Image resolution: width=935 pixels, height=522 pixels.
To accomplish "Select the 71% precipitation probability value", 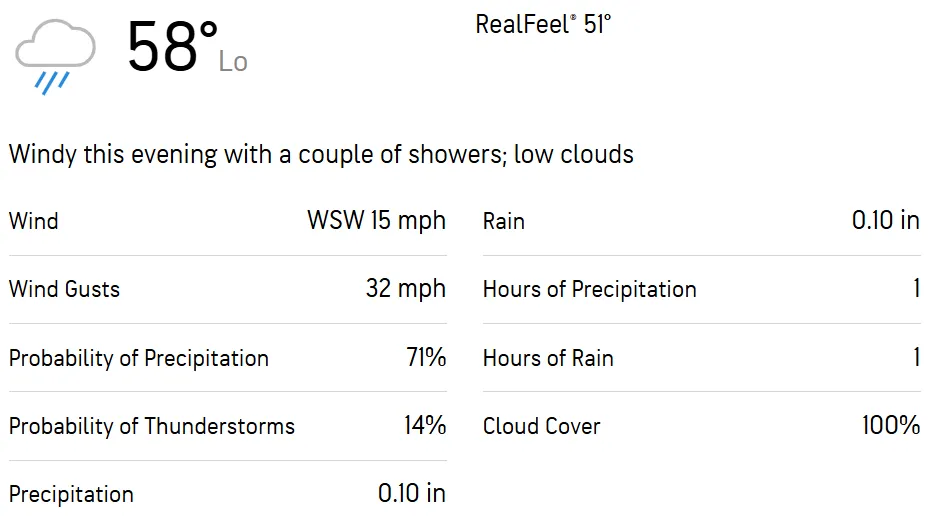I will [425, 358].
